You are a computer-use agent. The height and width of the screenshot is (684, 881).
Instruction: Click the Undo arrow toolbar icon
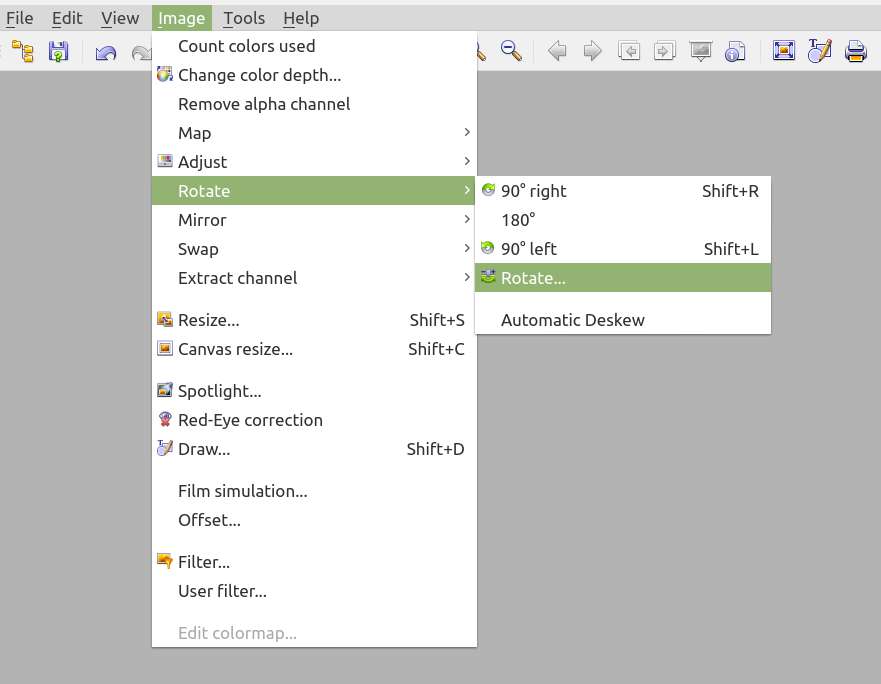tap(106, 53)
